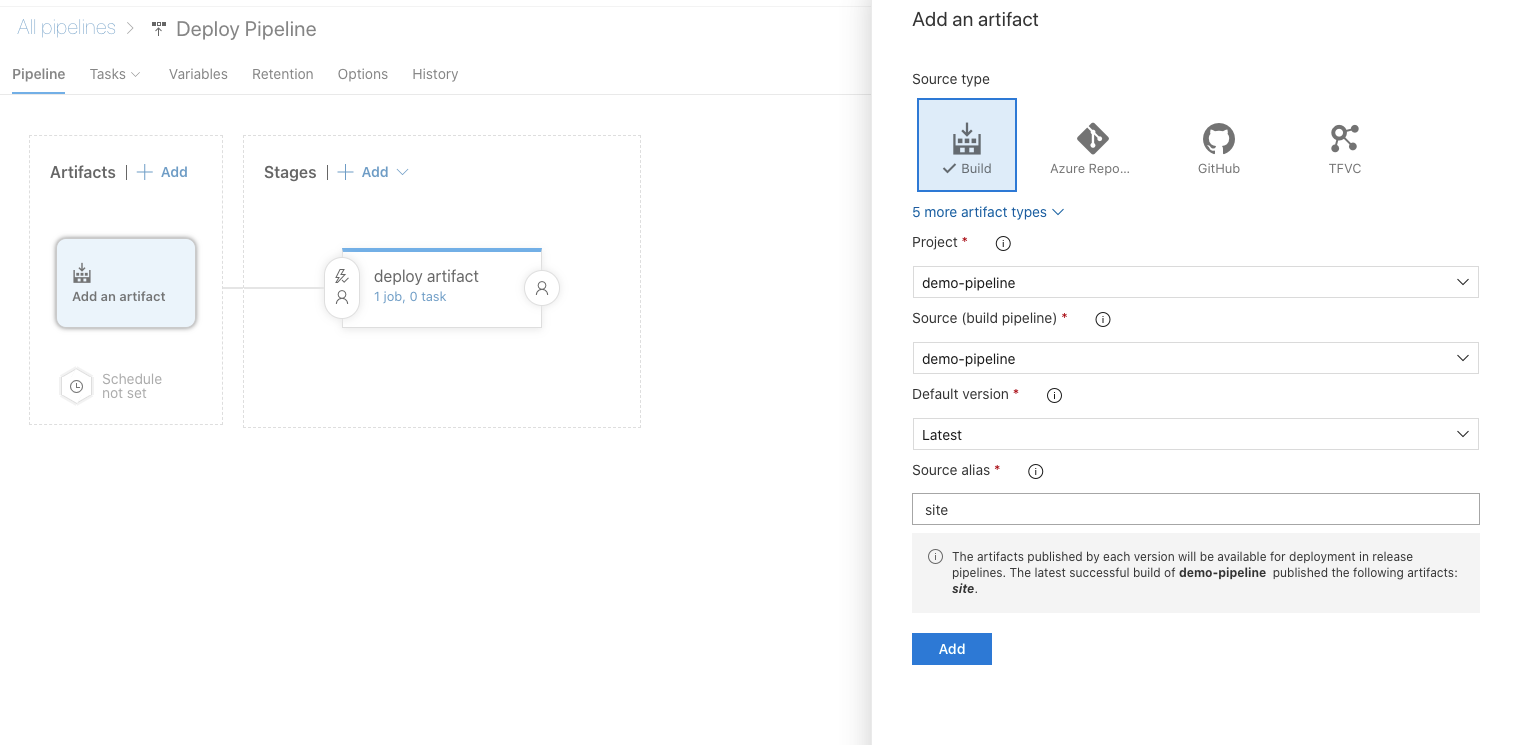
Task: Open the schedule settings via clock icon
Action: coord(76,385)
